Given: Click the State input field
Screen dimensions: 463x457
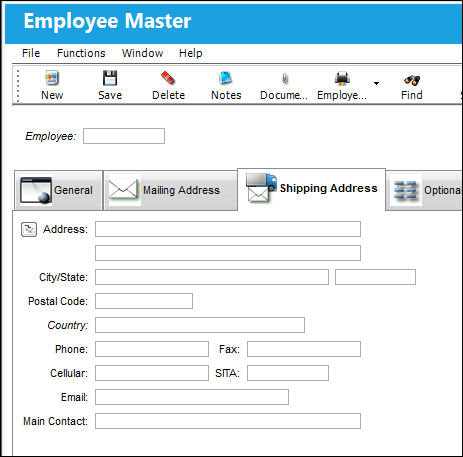Looking at the screenshot, I should [x=375, y=277].
